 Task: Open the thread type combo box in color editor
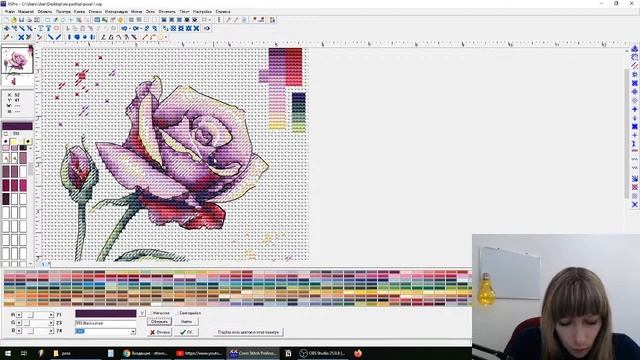106,331
